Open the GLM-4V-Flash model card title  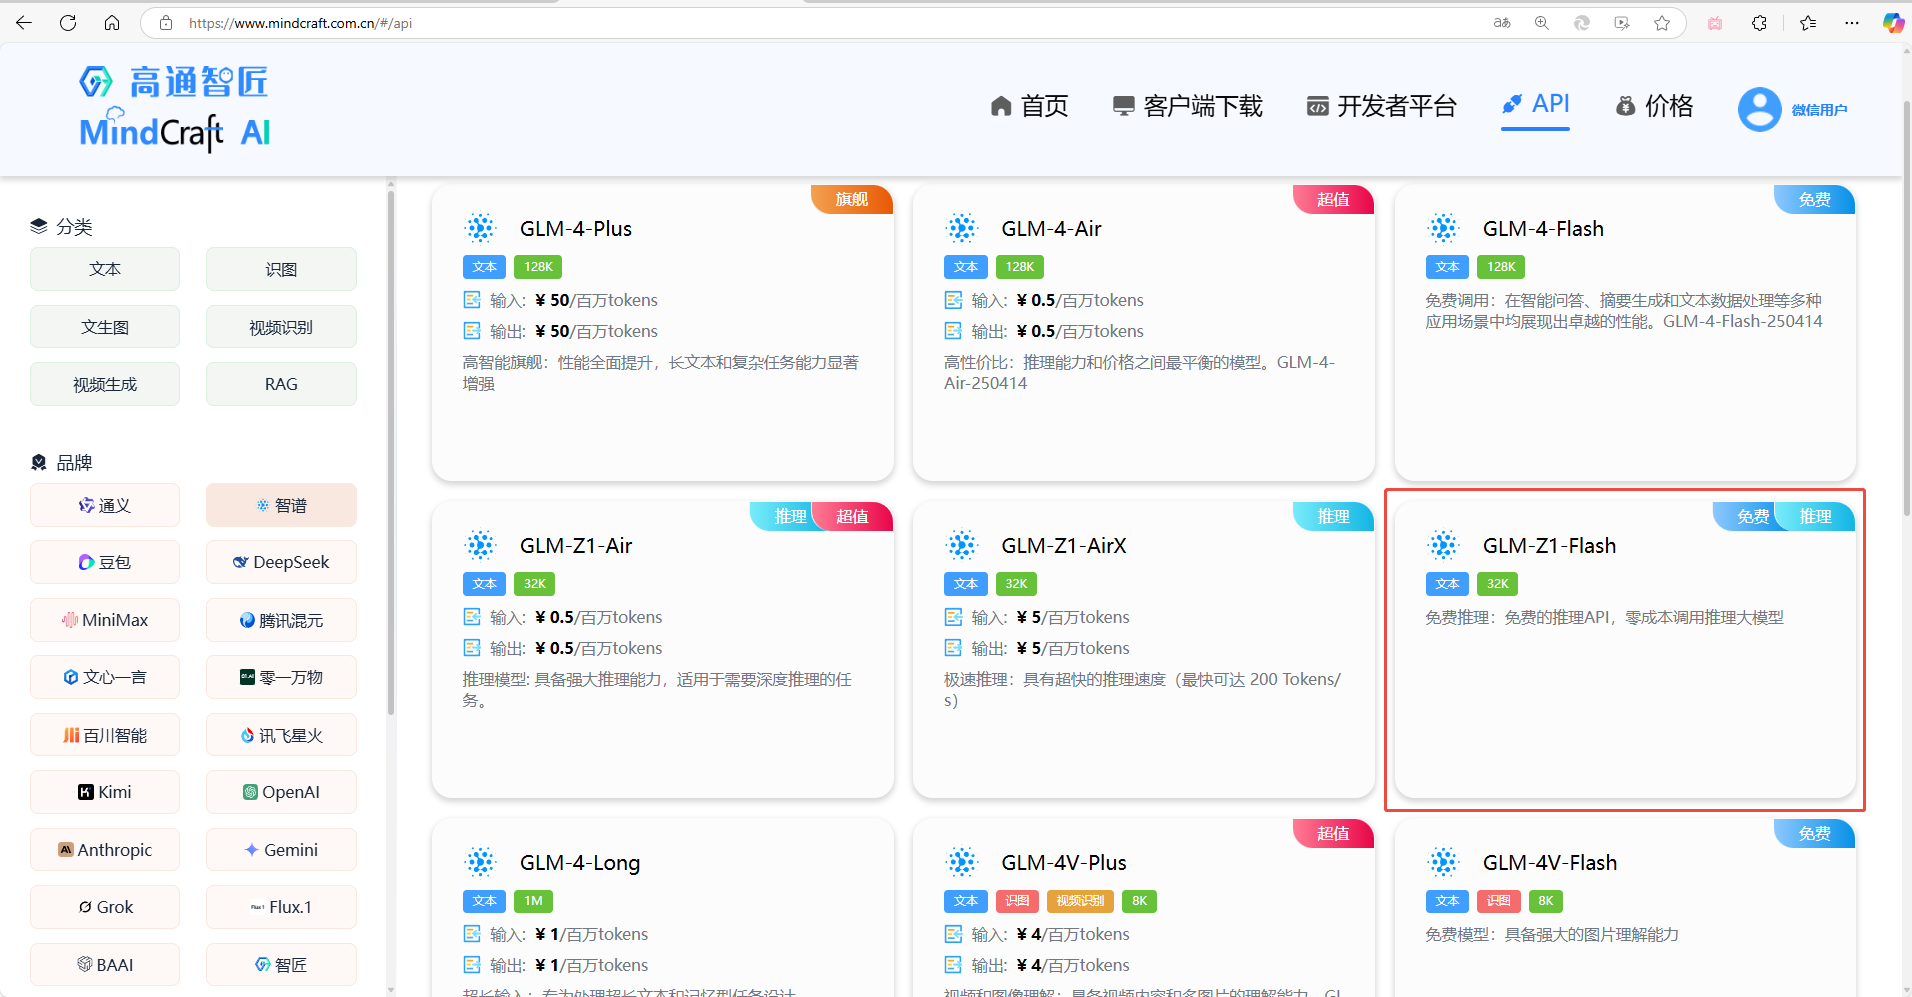[x=1550, y=863]
